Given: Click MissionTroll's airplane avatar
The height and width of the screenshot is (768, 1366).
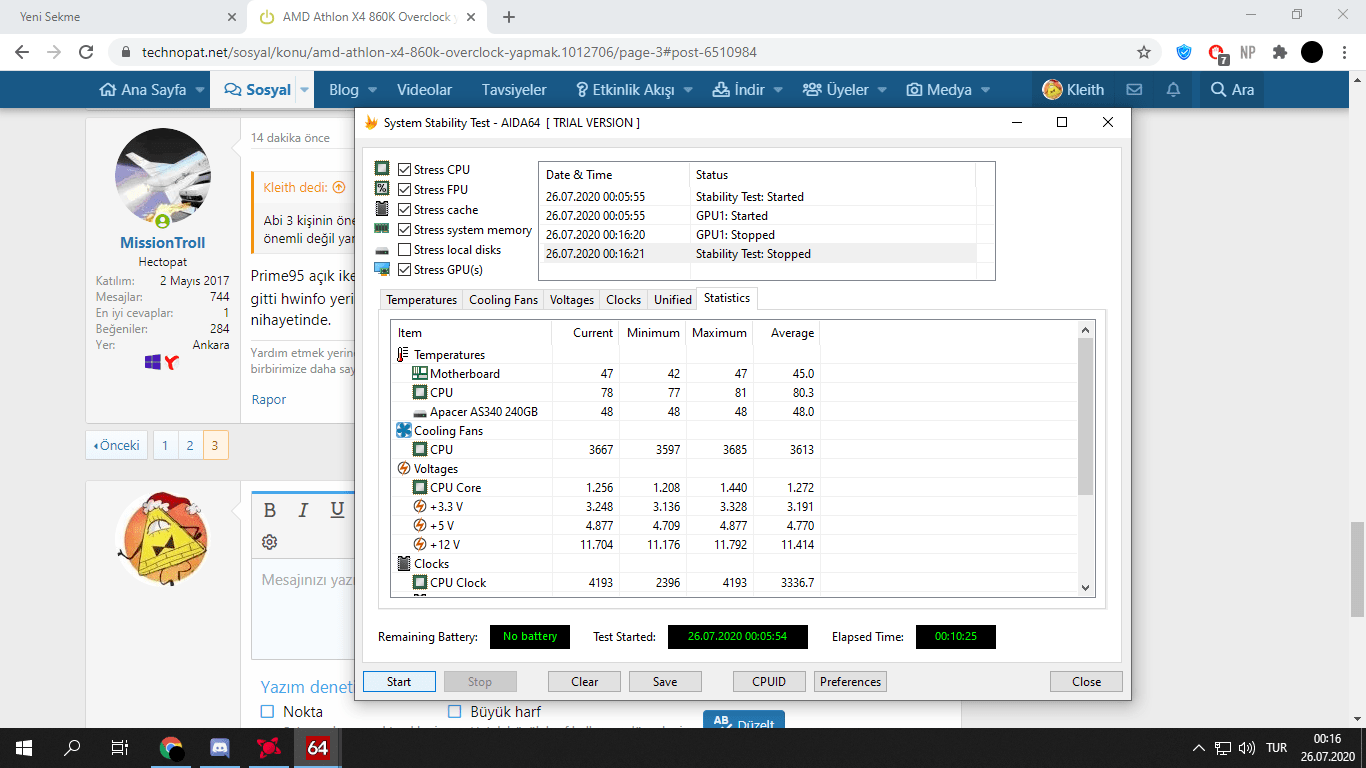Looking at the screenshot, I should pyautogui.click(x=163, y=176).
